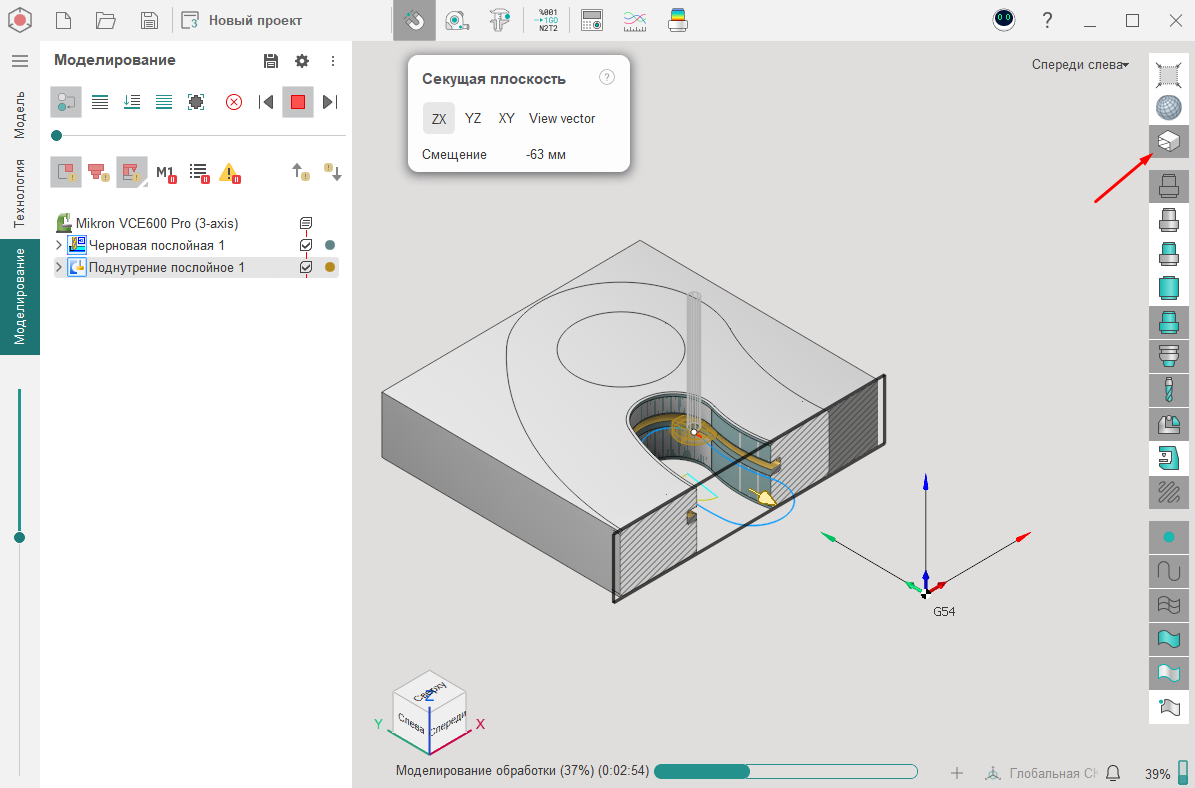Click the red circled X icon
Screen dimensions: 1195x788
[x=233, y=102]
